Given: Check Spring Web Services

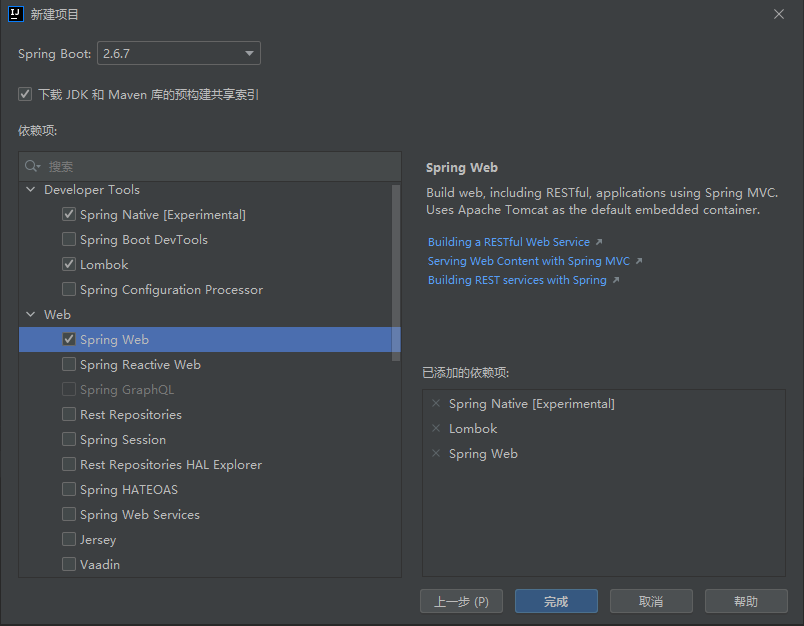Looking at the screenshot, I should coord(69,514).
